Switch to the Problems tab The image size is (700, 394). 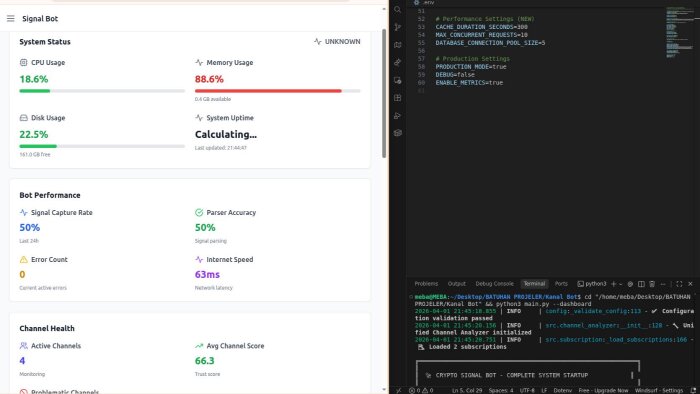(x=426, y=284)
